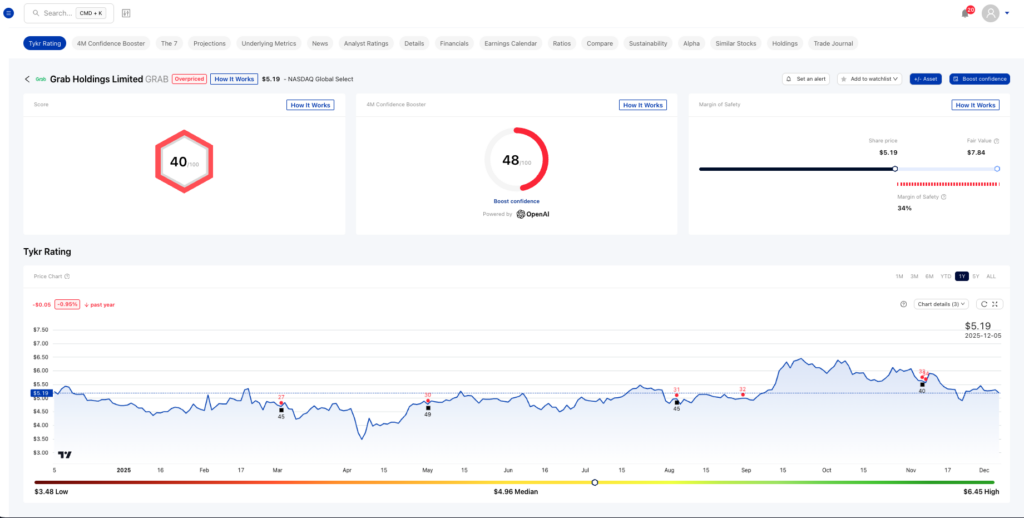Open the Ratios tab
This screenshot has height=518, width=1024.
point(562,43)
